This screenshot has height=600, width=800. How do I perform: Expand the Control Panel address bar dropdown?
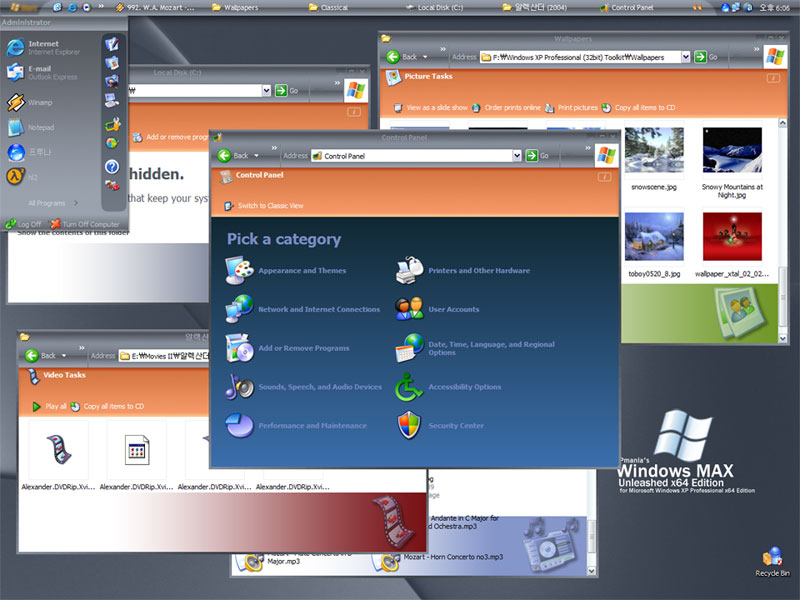click(517, 156)
